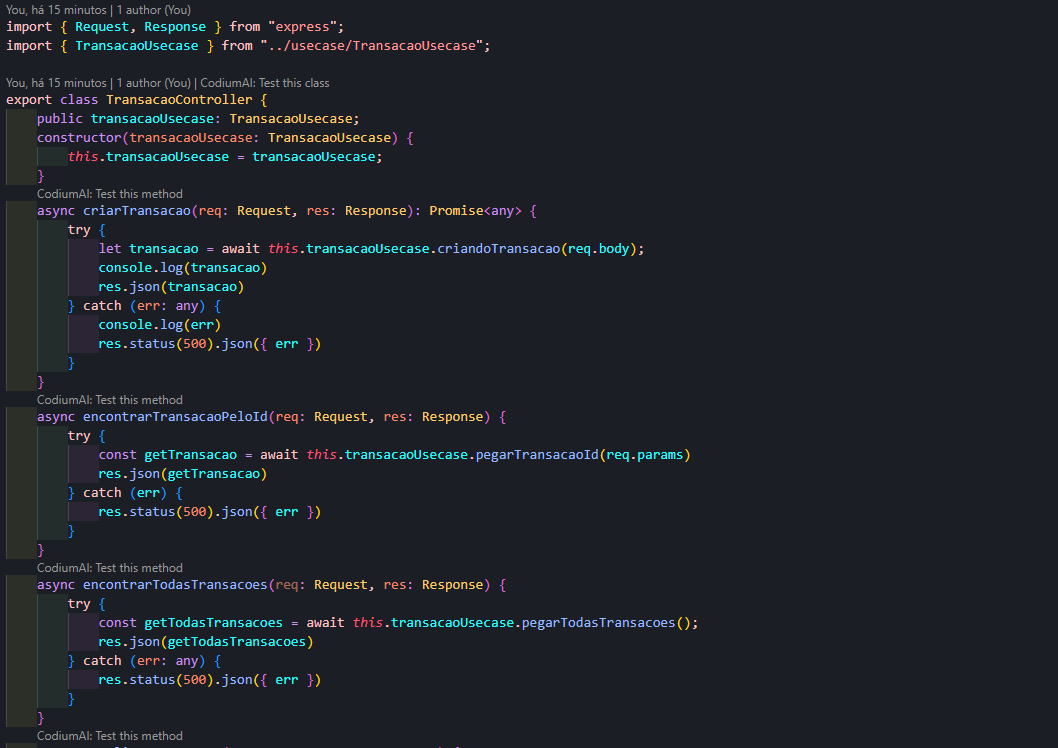Screen dimensions: 1058x748
Task: Select the "express" module string
Action: click(x=302, y=27)
